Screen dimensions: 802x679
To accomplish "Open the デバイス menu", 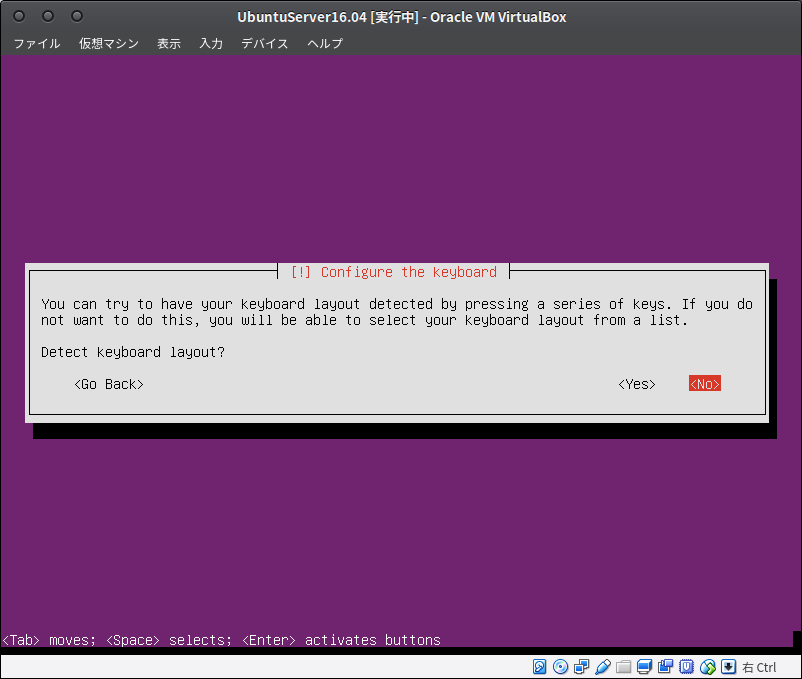I will (x=265, y=43).
